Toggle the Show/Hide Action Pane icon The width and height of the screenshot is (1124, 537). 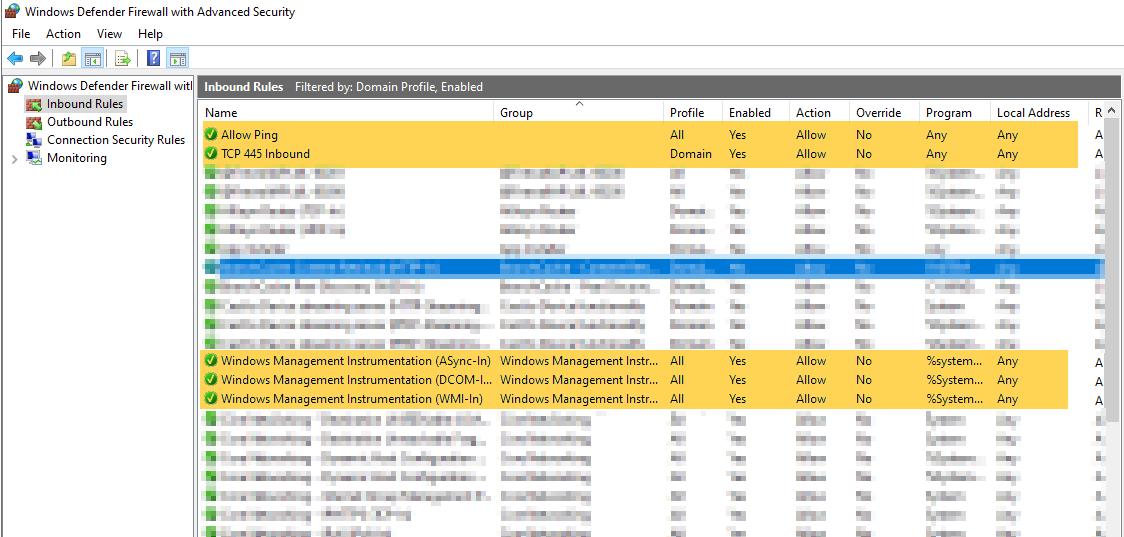pos(177,58)
